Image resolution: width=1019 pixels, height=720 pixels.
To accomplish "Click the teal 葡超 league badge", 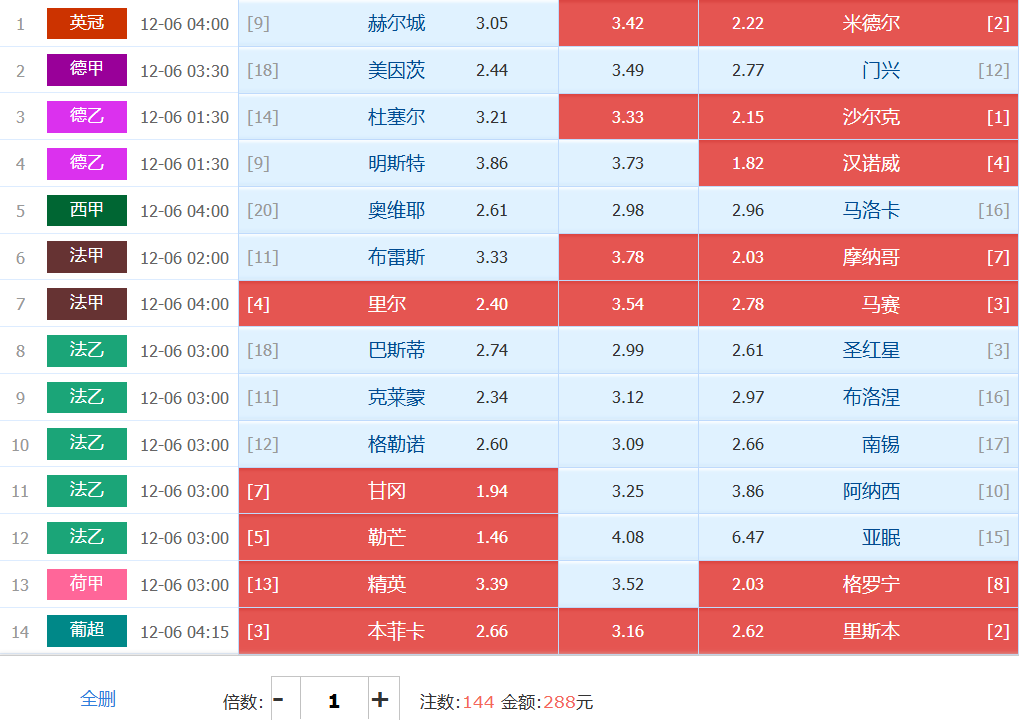I will [87, 631].
